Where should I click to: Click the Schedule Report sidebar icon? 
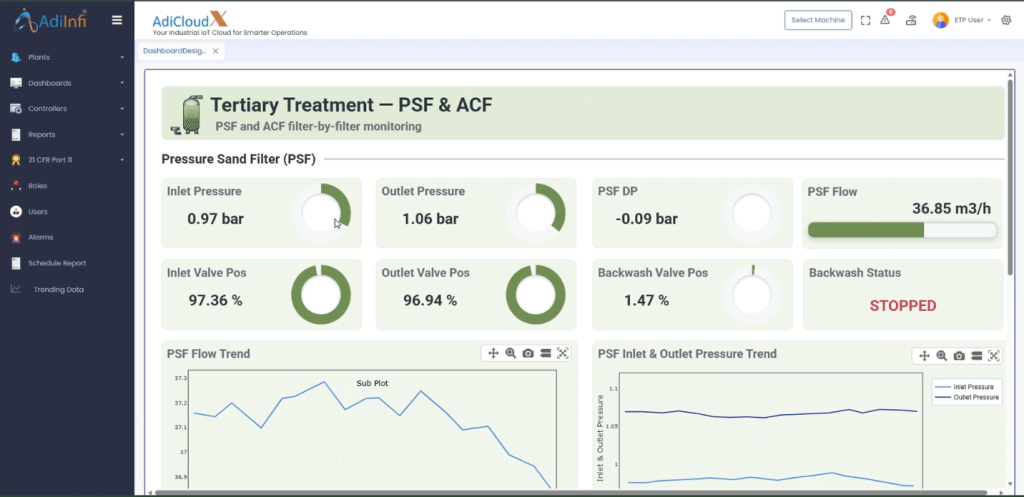click(x=16, y=263)
